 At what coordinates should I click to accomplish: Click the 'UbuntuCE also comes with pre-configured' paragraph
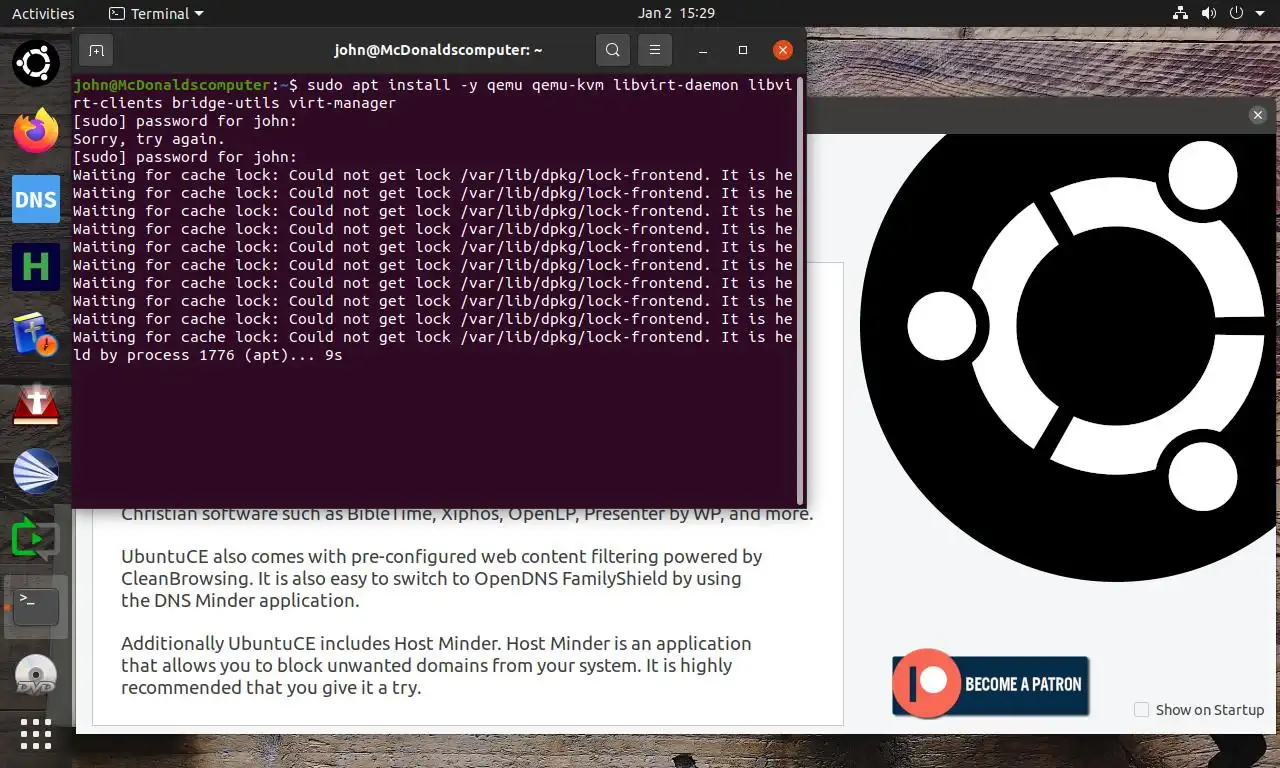(441, 579)
